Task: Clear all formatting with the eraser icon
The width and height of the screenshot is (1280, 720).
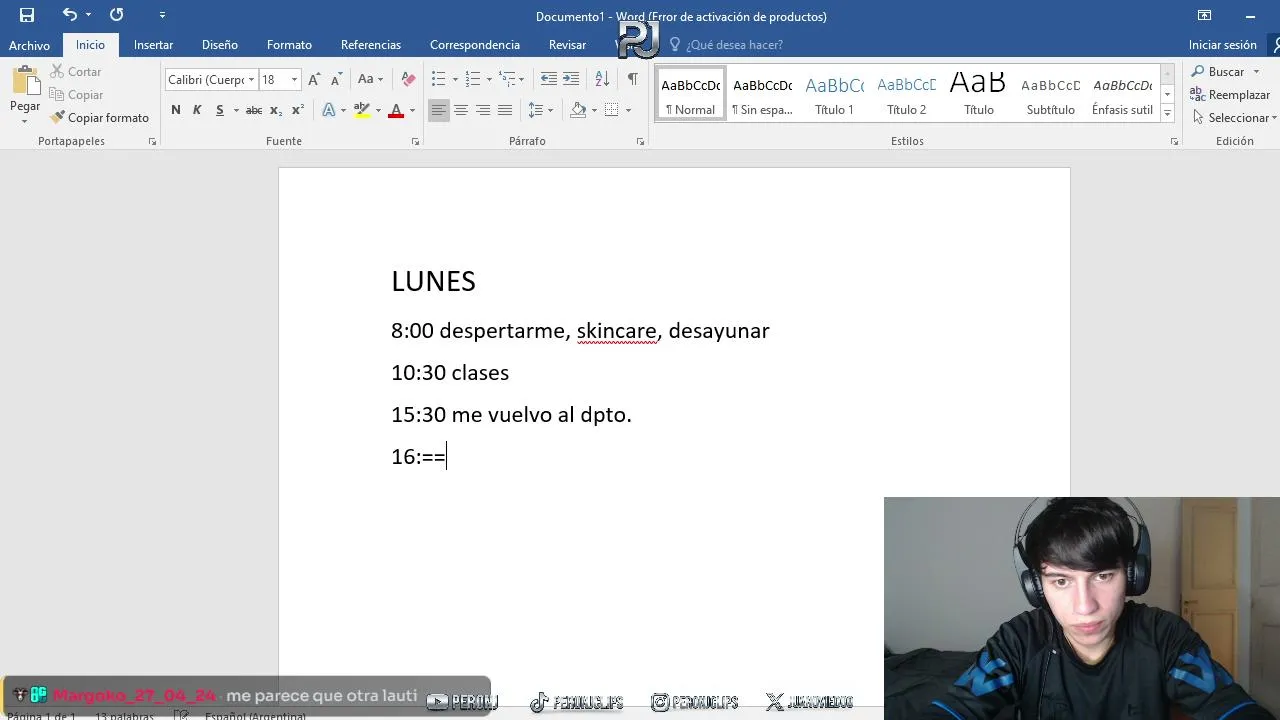Action: 408,80
